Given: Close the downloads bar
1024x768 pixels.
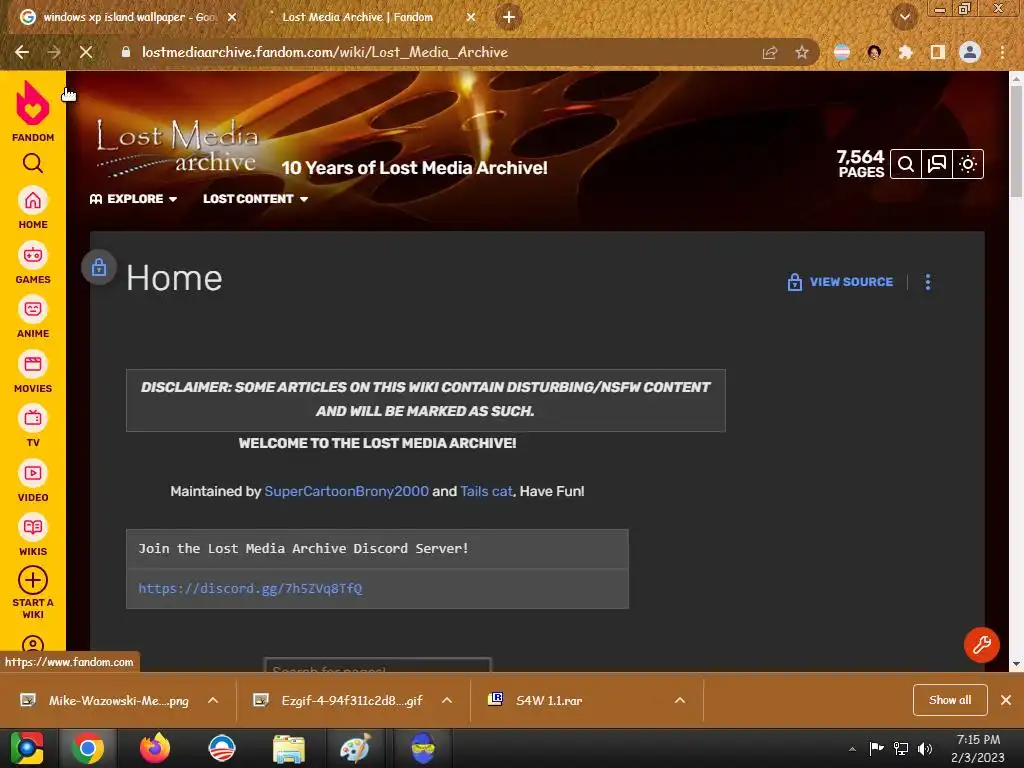Looking at the screenshot, I should [x=1006, y=700].
